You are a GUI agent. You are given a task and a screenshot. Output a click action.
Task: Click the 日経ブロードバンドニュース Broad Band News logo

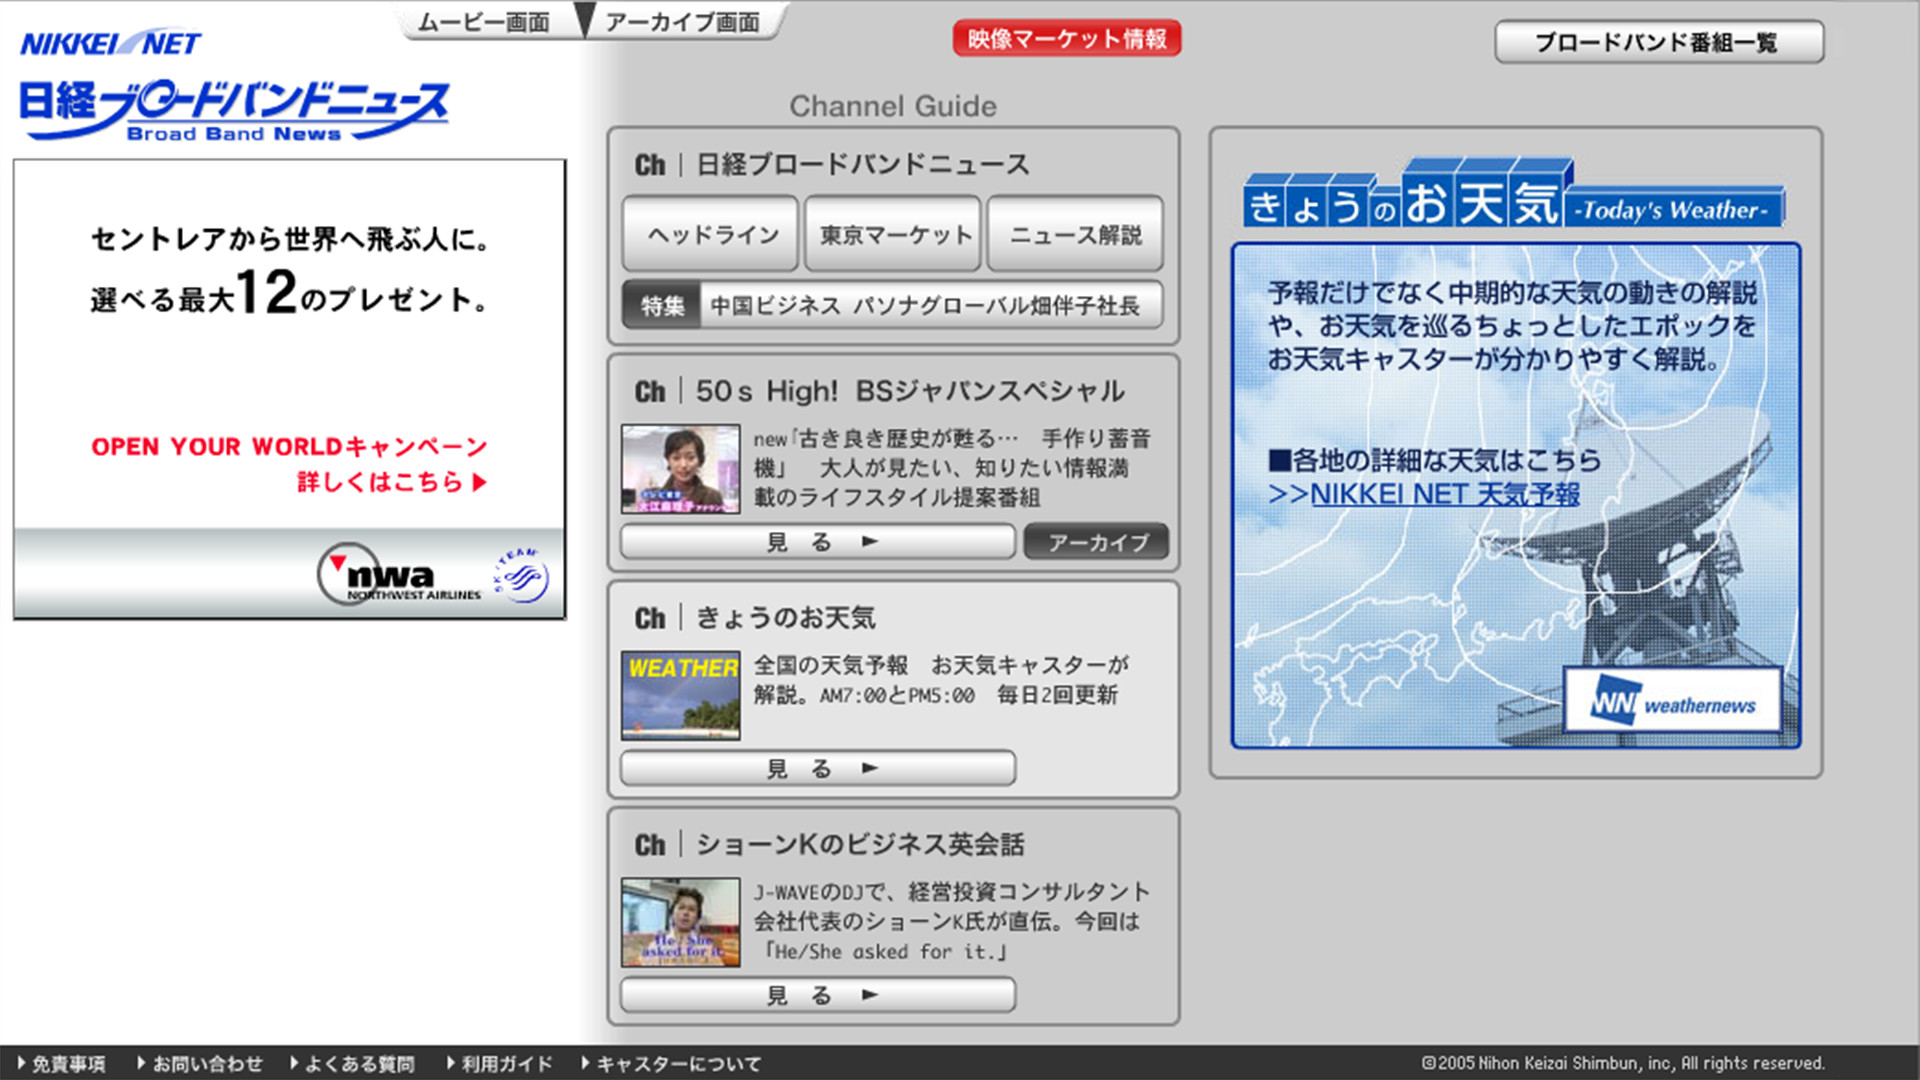pyautogui.click(x=234, y=110)
